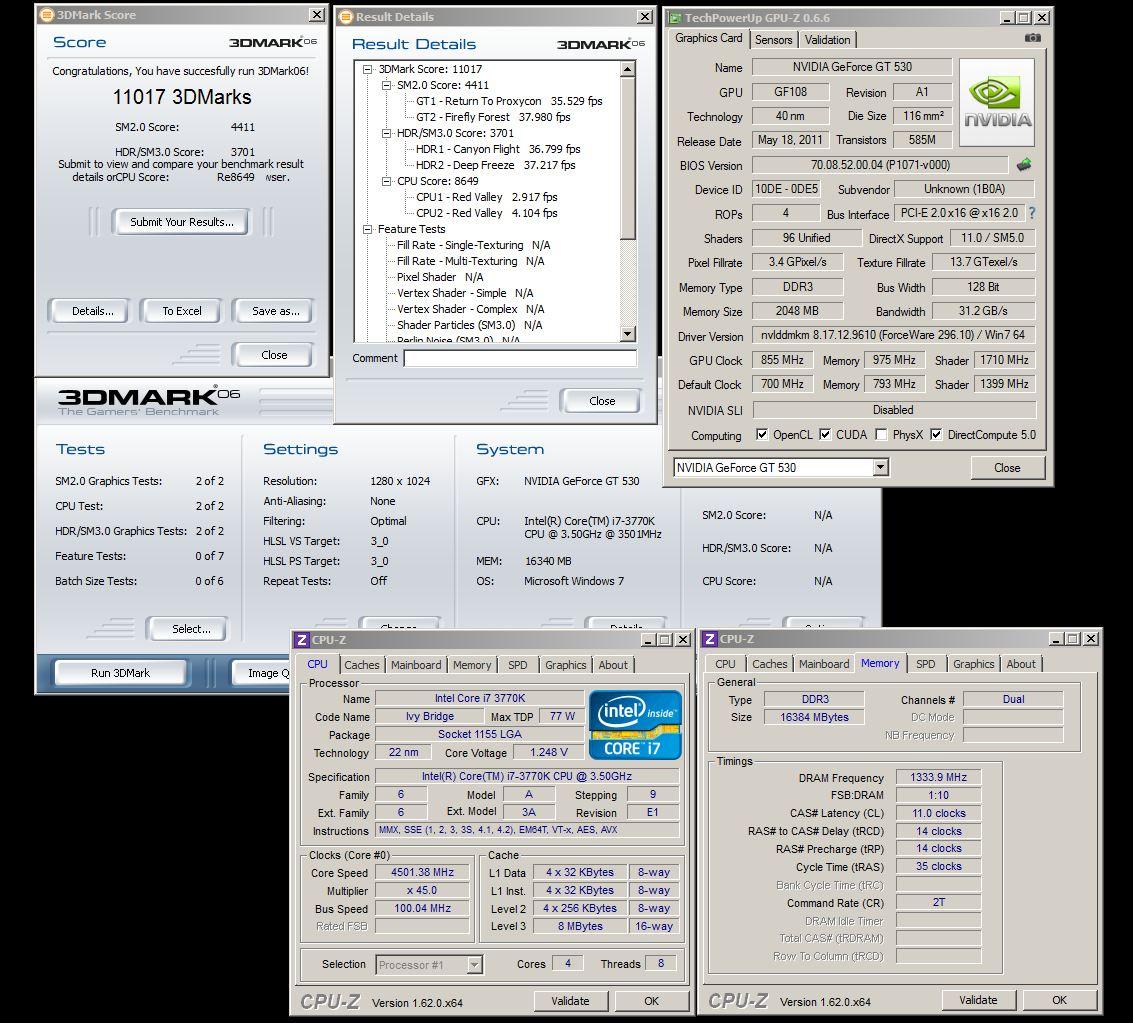Collapse the HDR/SM3.0 Score 3701 node
The height and width of the screenshot is (1023, 1133).
(x=386, y=133)
